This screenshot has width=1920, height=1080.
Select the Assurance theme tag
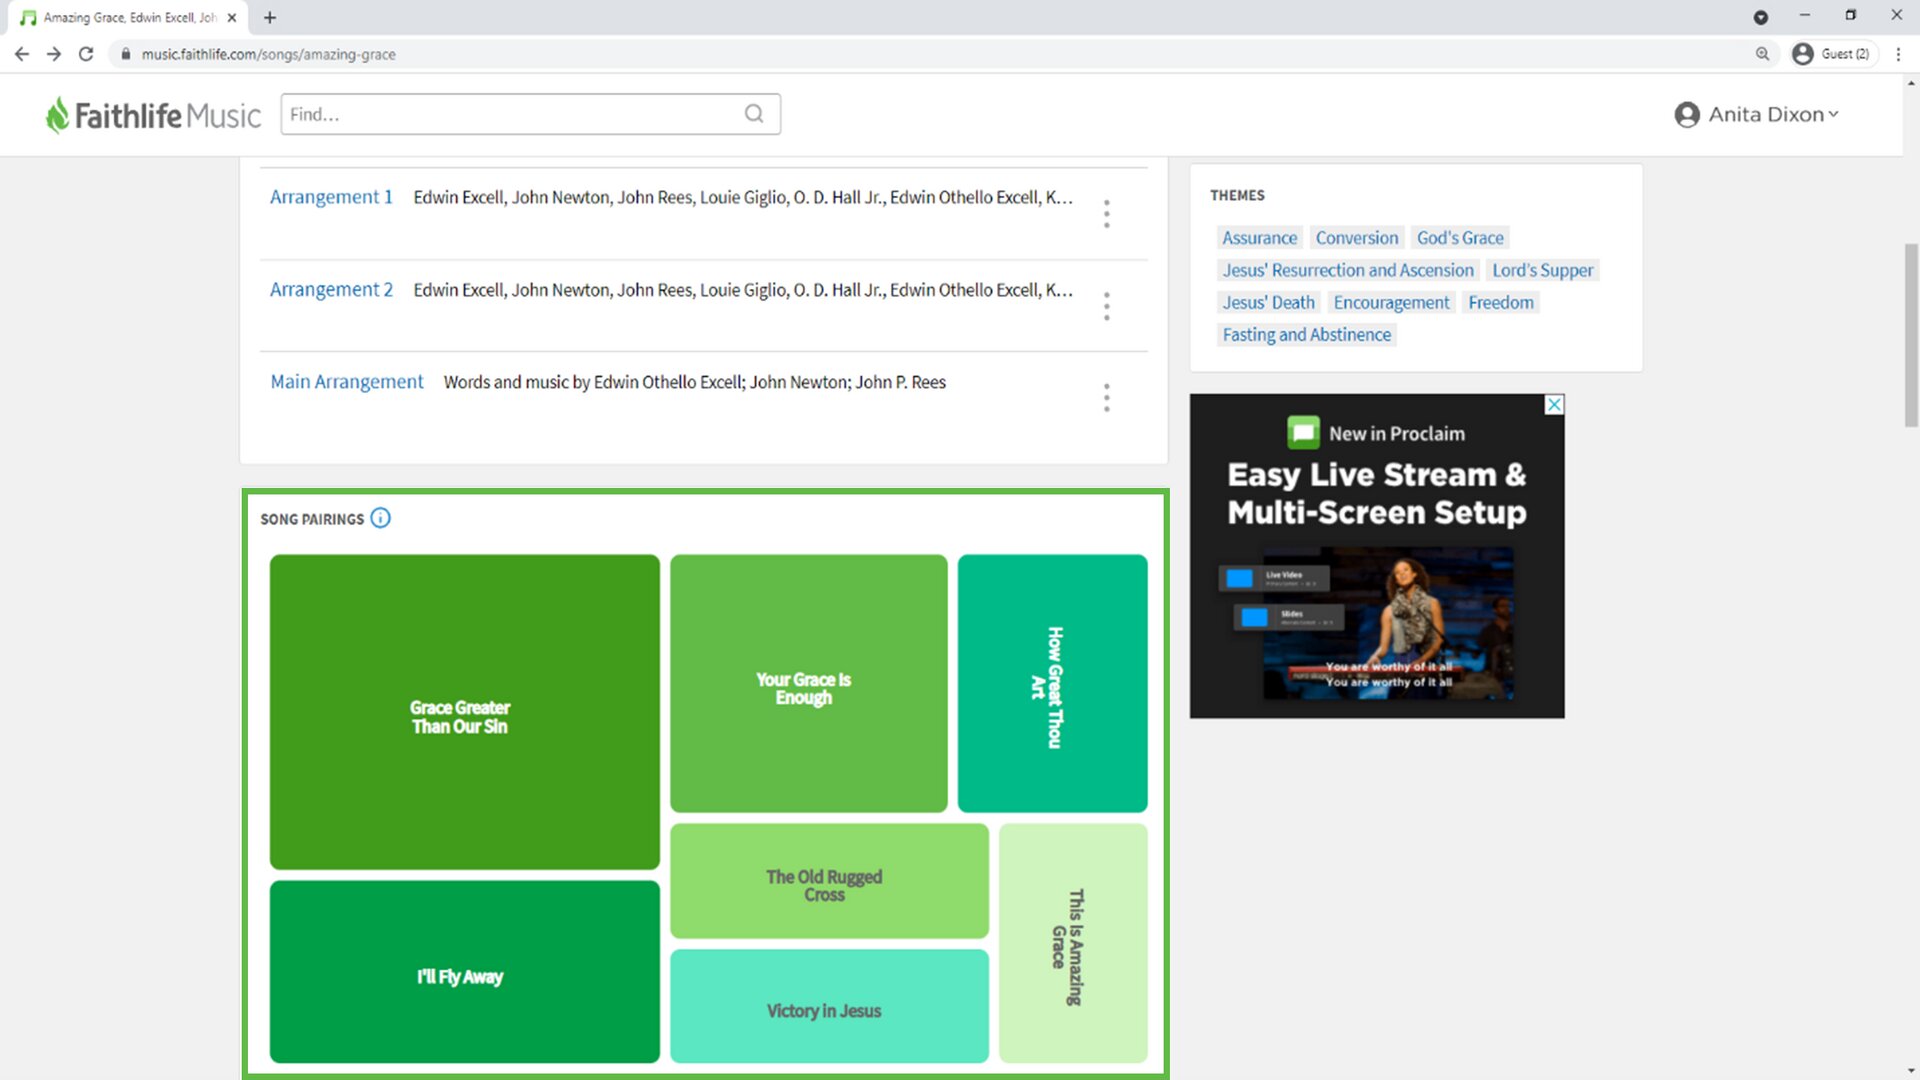pyautogui.click(x=1259, y=238)
